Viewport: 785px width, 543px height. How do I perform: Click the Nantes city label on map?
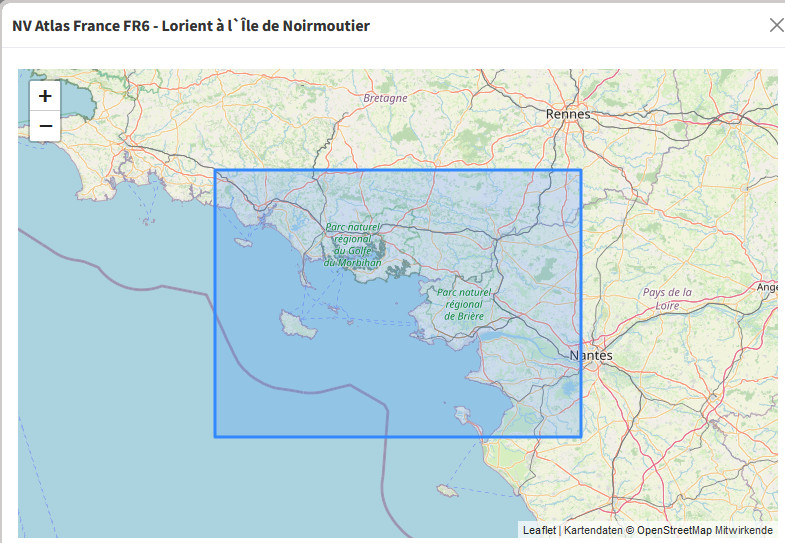point(590,355)
